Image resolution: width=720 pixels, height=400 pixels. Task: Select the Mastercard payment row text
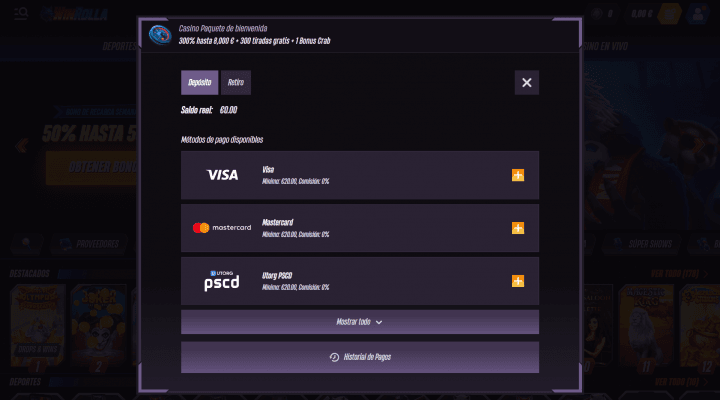point(295,228)
